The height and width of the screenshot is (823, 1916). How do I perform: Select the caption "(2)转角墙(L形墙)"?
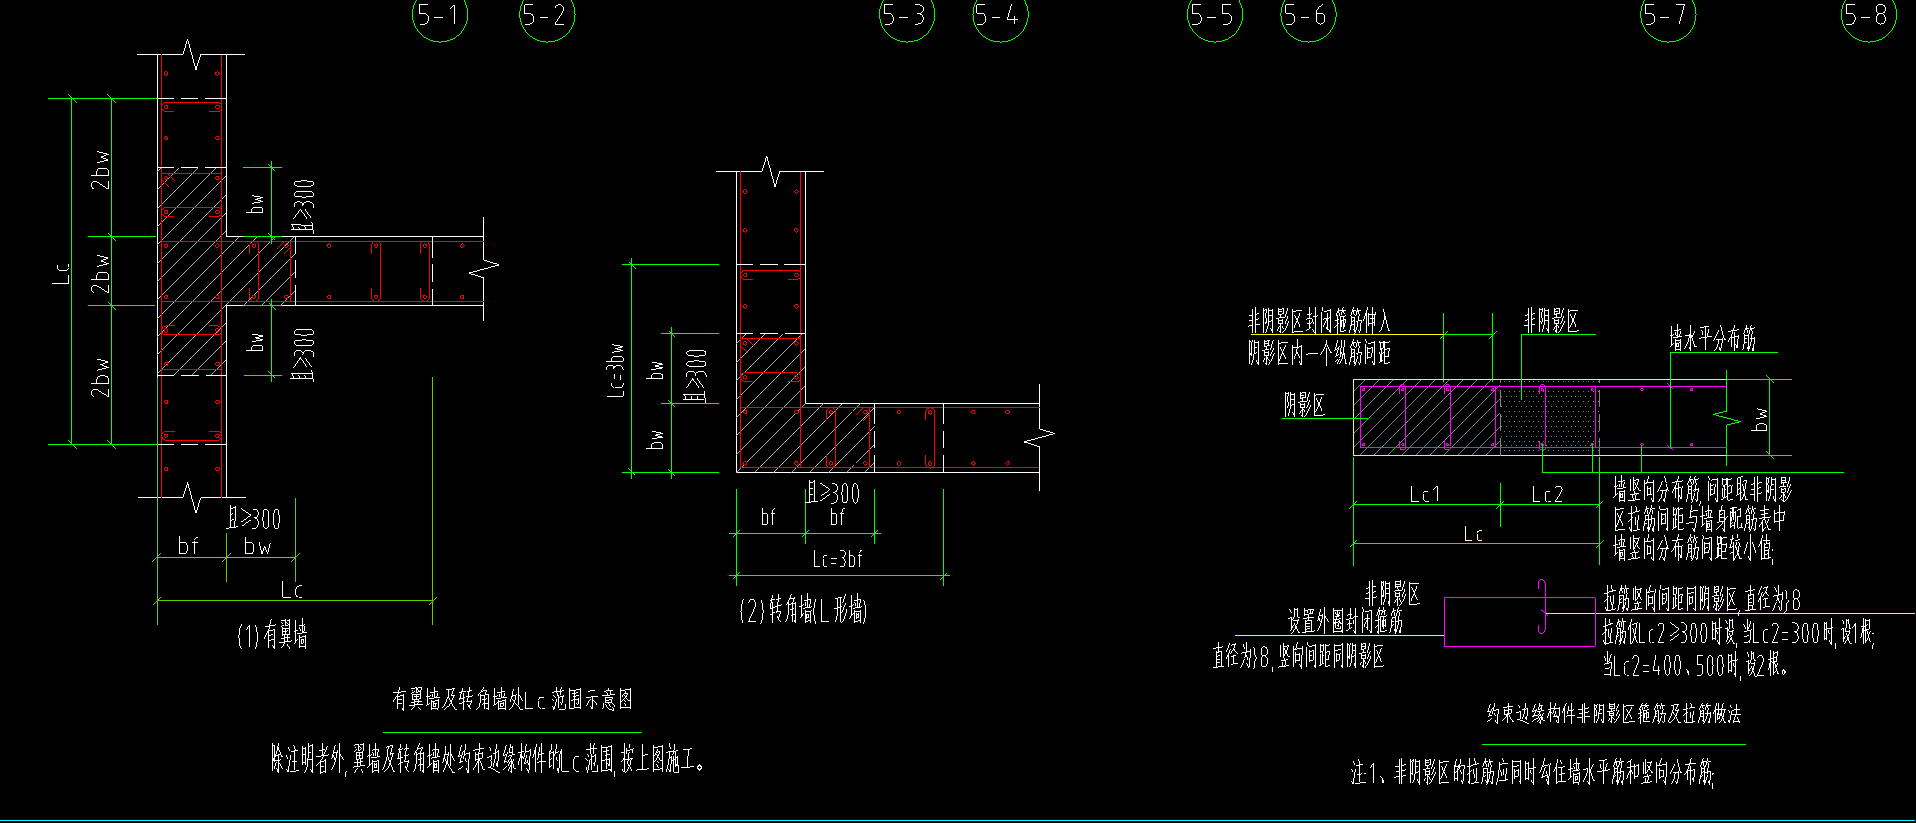[803, 610]
